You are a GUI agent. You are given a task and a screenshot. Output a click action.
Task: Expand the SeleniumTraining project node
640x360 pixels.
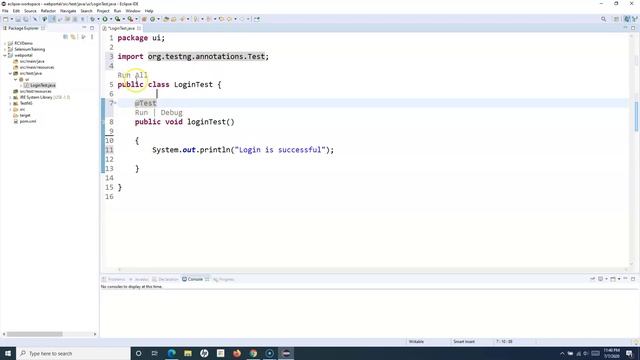click(x=5, y=49)
